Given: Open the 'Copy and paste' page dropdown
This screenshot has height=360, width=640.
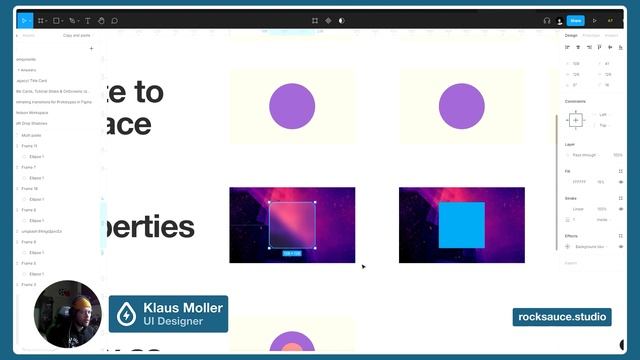Looking at the screenshot, I should point(77,36).
